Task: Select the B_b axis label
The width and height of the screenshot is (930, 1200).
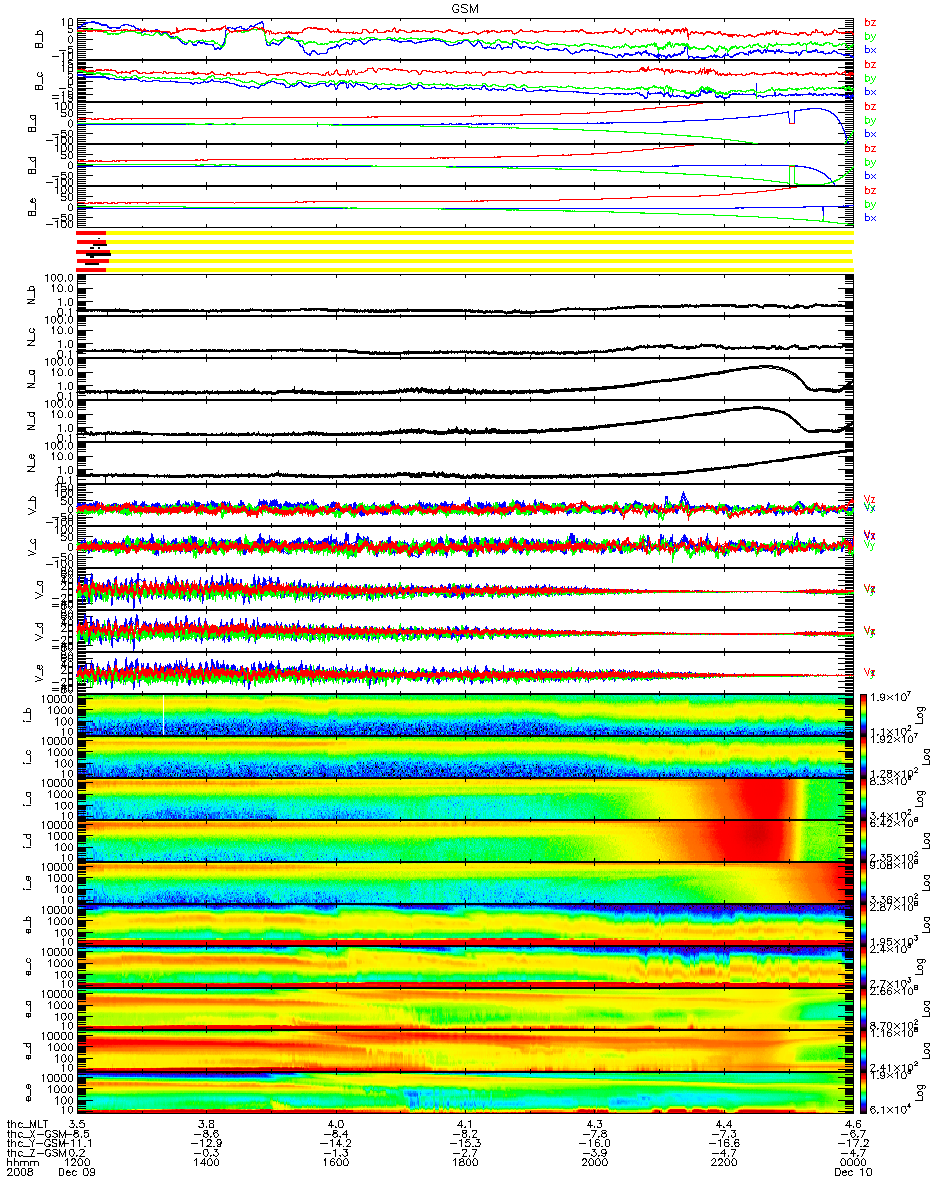Action: [40, 39]
